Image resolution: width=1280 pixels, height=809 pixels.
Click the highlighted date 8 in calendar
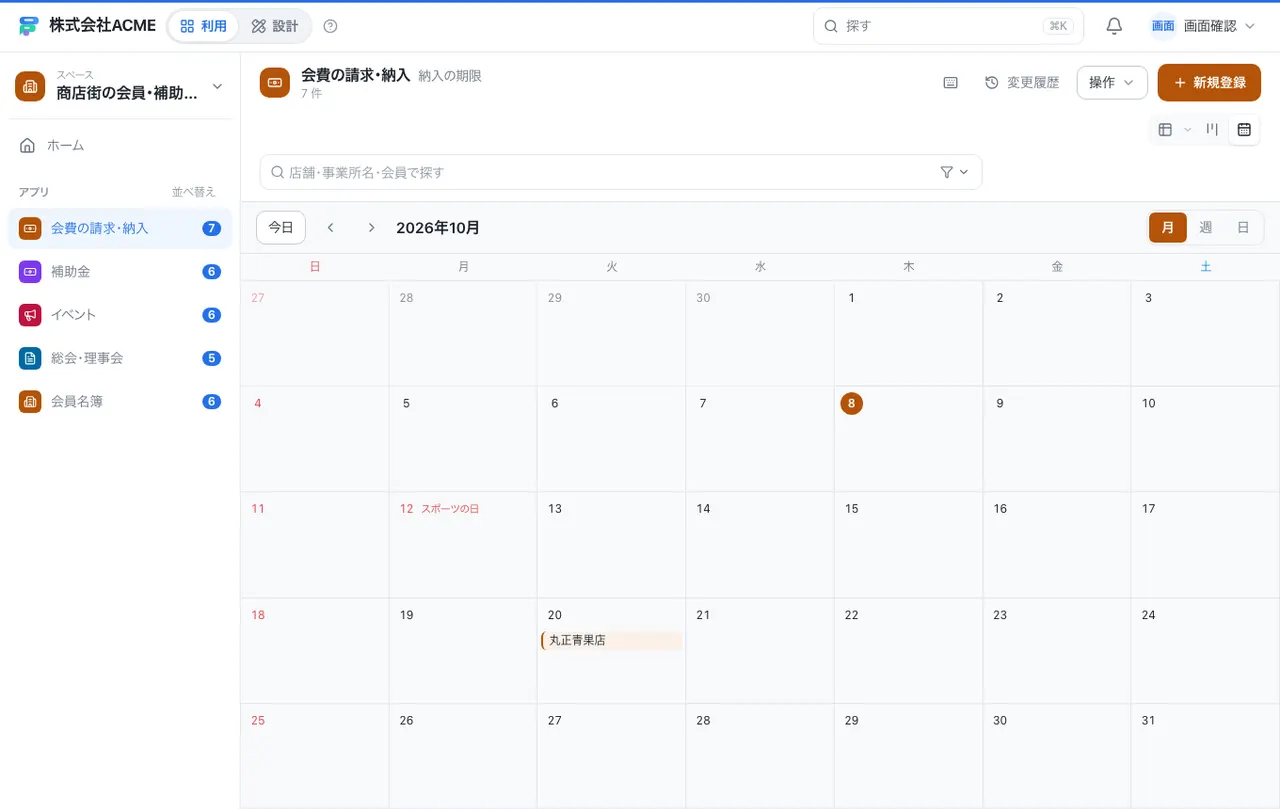tap(851, 404)
